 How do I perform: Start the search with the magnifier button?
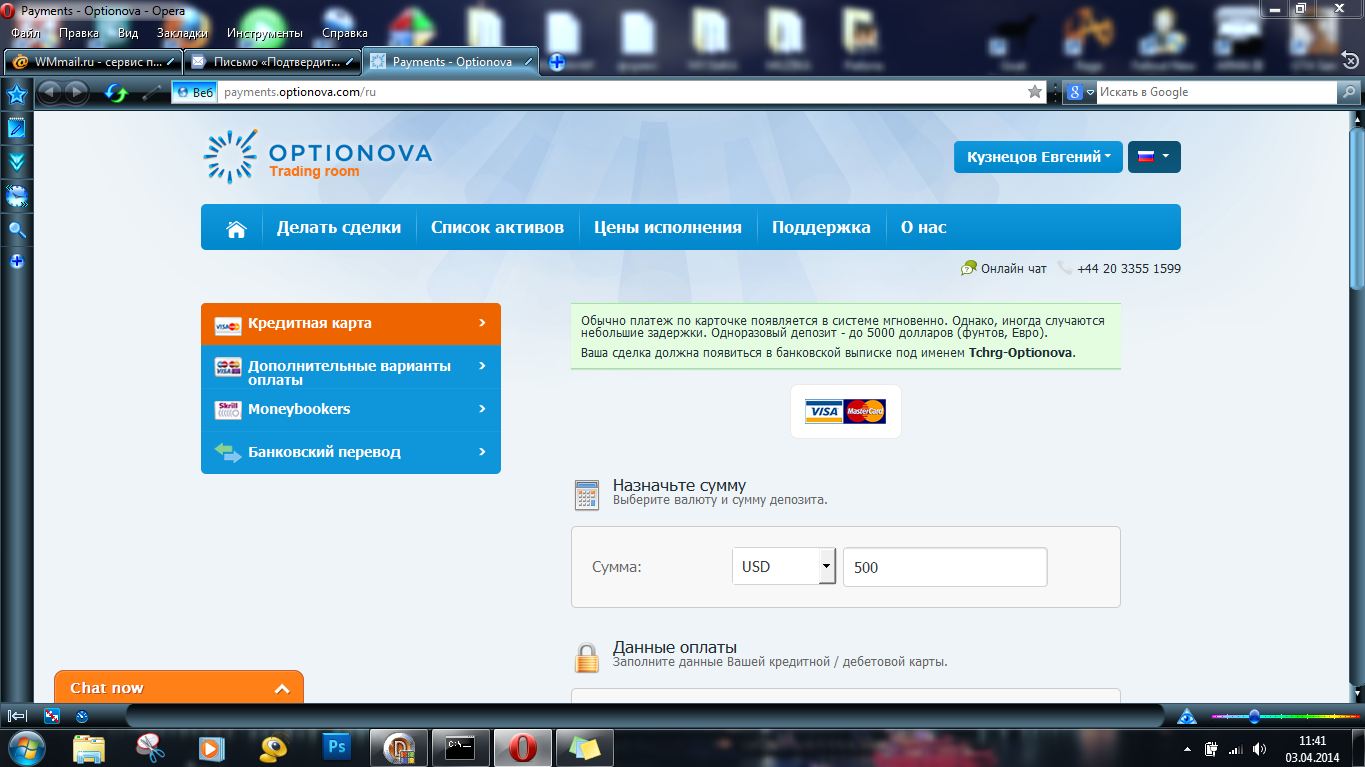coord(1350,92)
